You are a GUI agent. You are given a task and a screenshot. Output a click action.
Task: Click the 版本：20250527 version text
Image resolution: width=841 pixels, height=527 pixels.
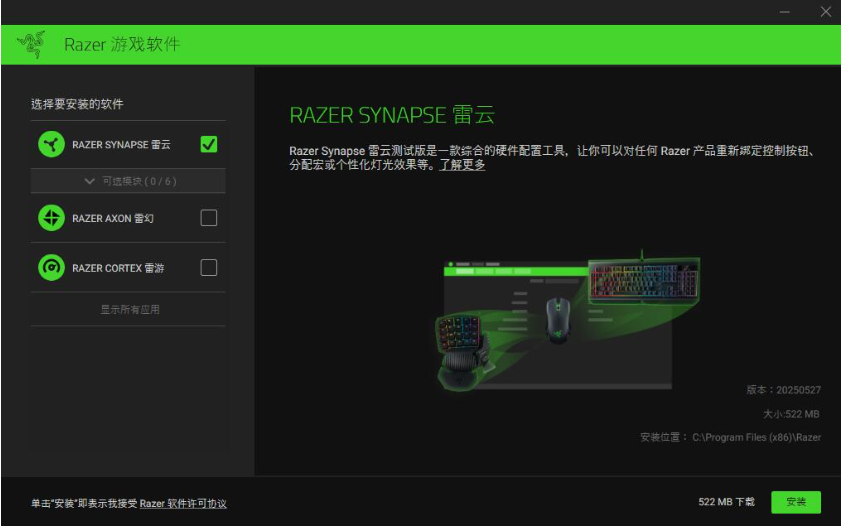pyautogui.click(x=784, y=390)
